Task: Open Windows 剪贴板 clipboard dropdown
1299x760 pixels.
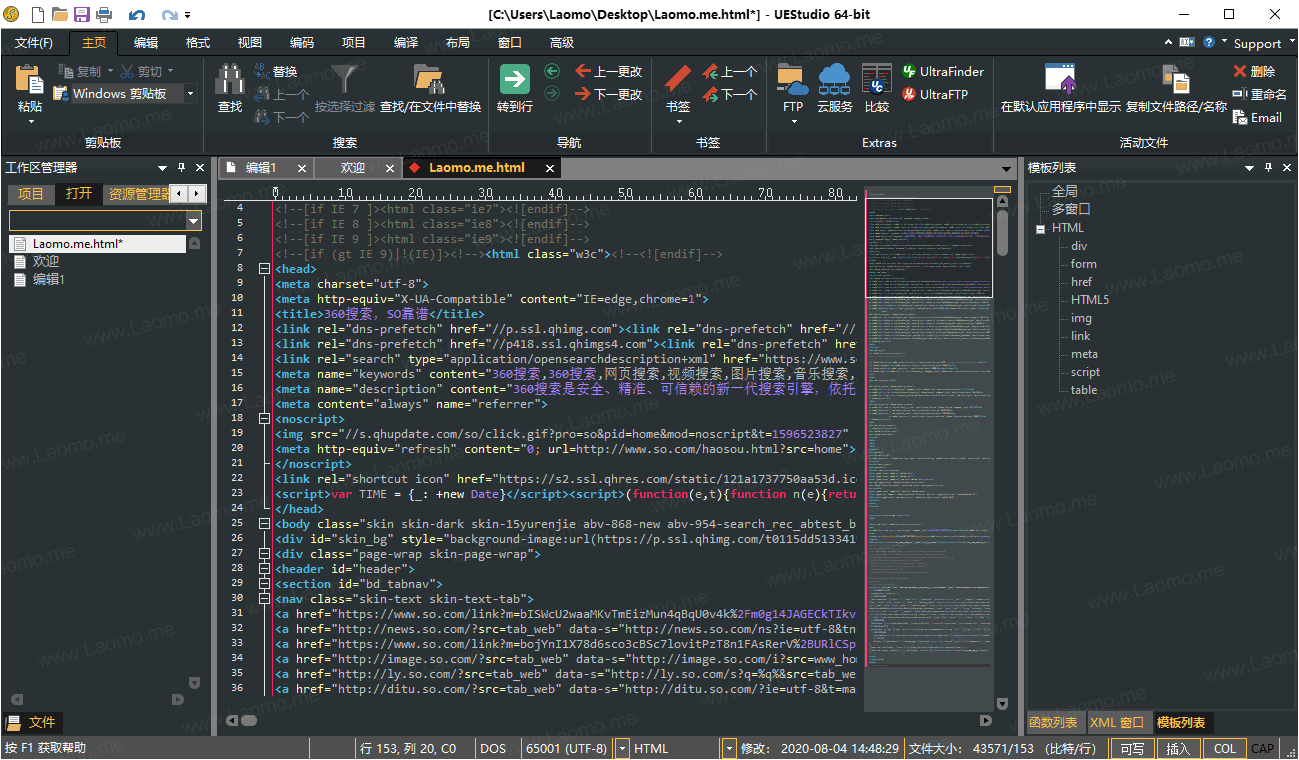Action: pyautogui.click(x=191, y=94)
